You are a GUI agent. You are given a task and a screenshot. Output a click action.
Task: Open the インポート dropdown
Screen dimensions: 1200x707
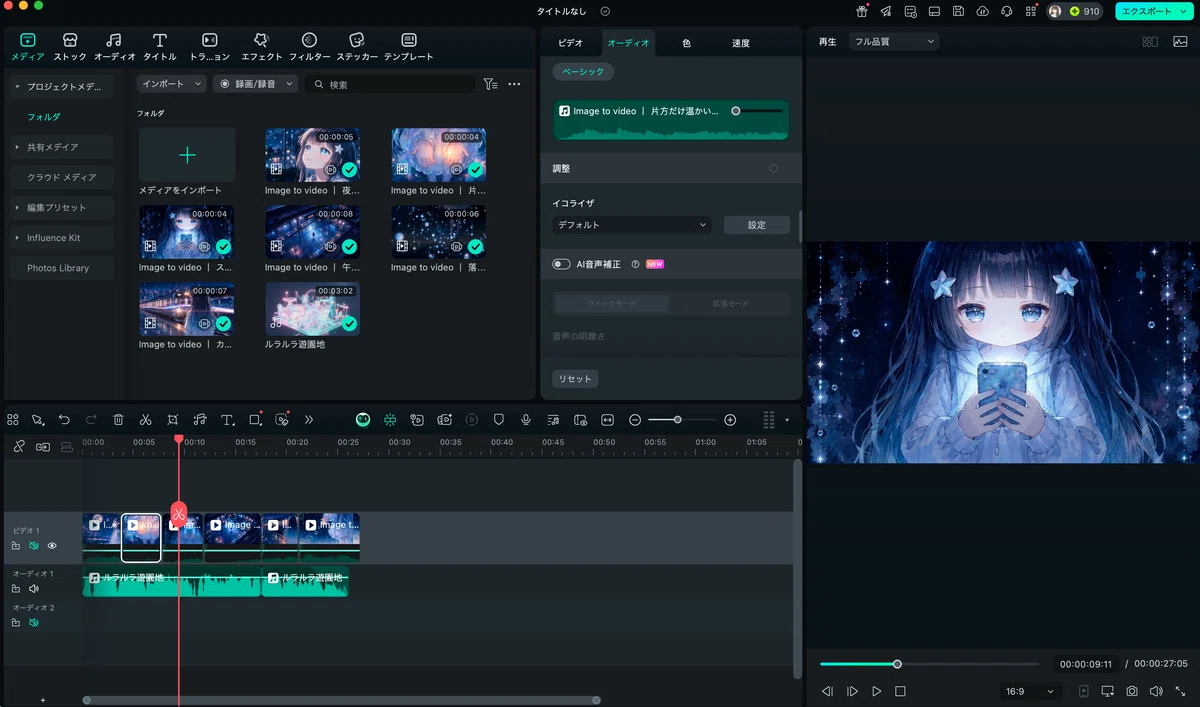(x=172, y=85)
